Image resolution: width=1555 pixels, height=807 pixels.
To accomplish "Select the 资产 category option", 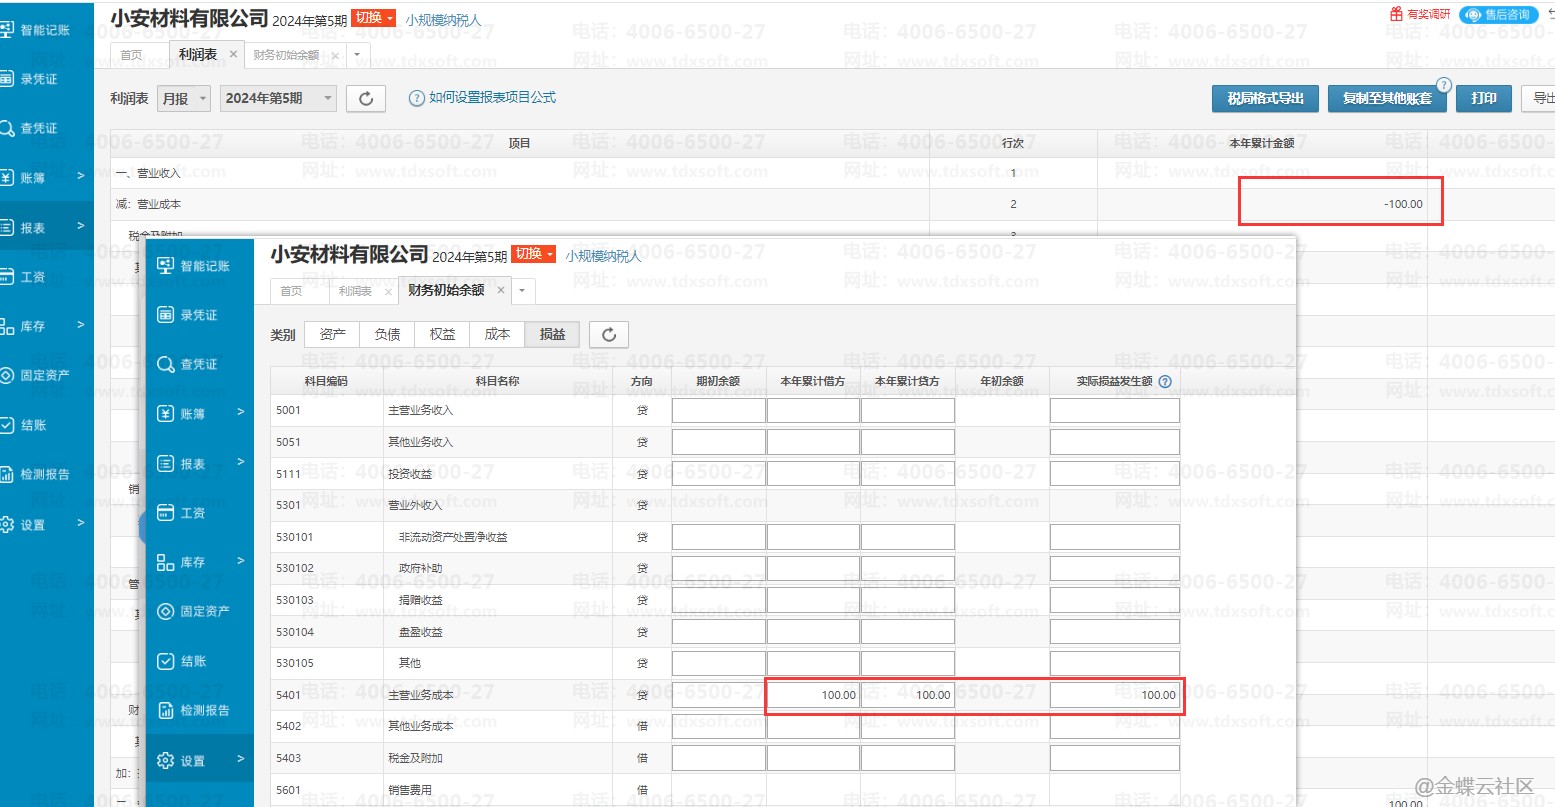I will point(332,334).
